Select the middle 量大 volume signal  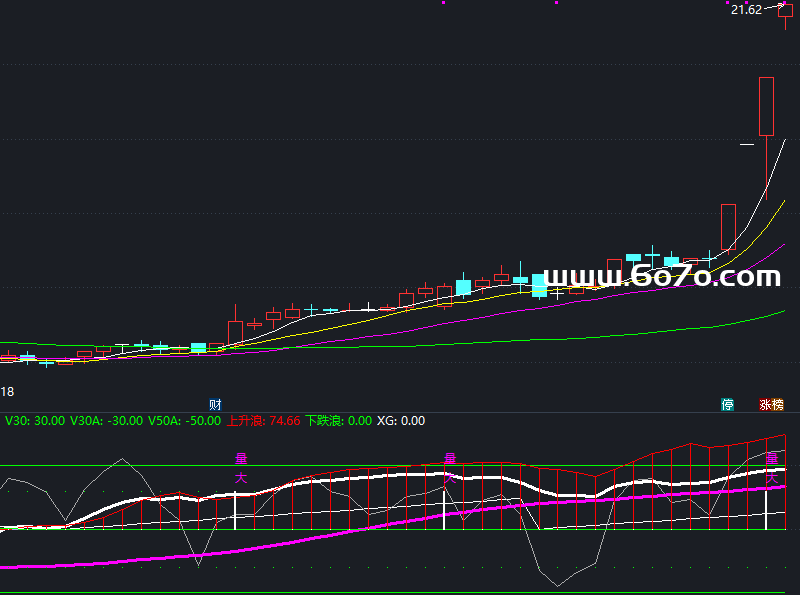pos(450,468)
